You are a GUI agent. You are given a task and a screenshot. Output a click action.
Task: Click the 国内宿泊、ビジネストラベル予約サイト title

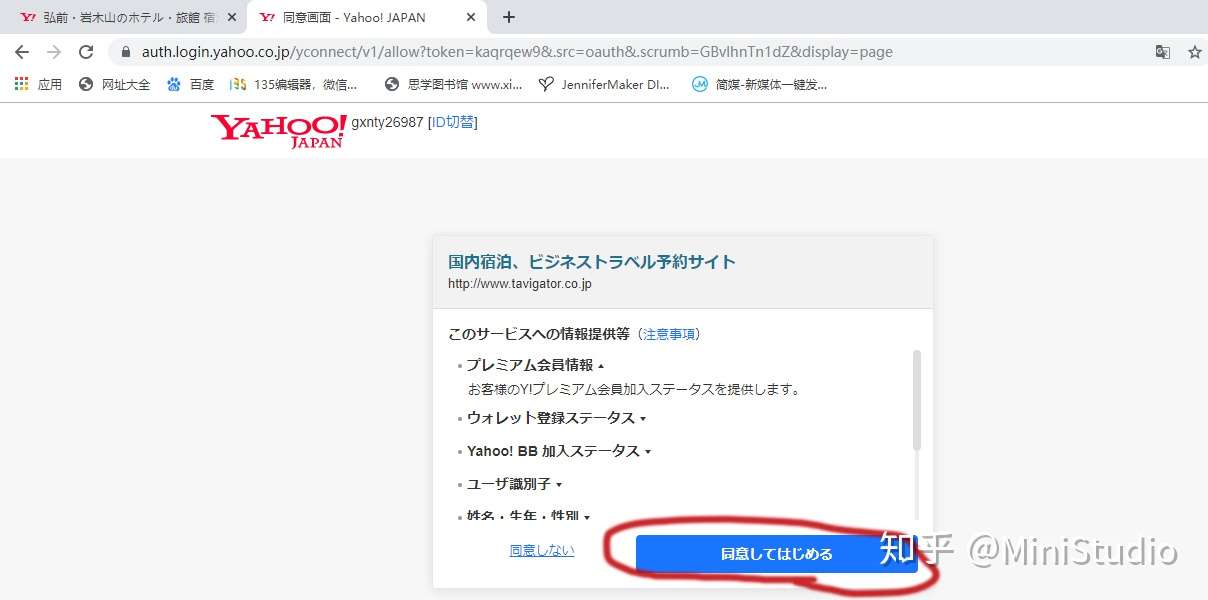tap(592, 262)
